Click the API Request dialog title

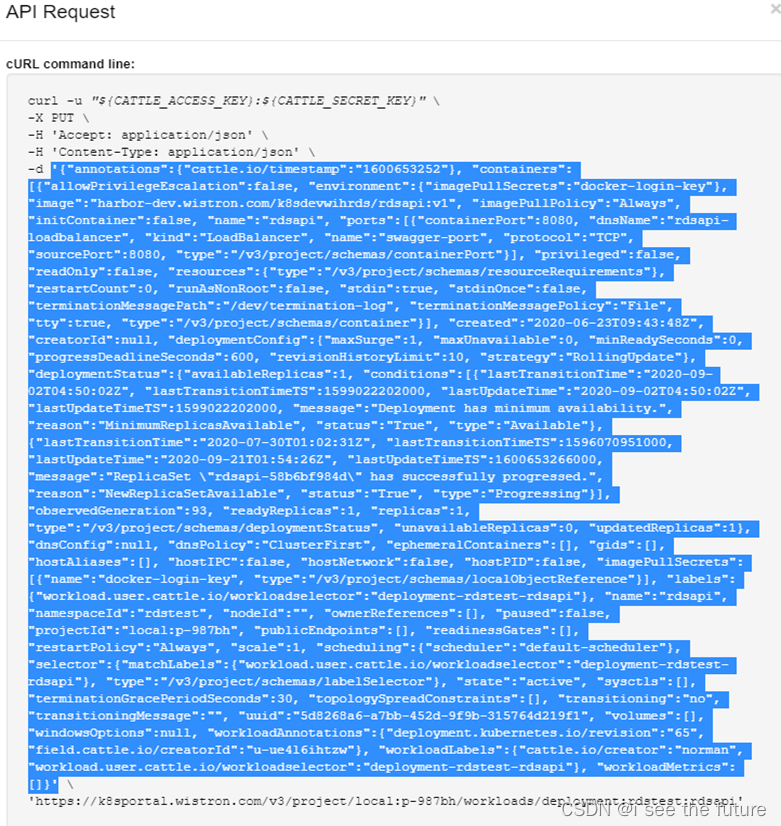[x=60, y=12]
